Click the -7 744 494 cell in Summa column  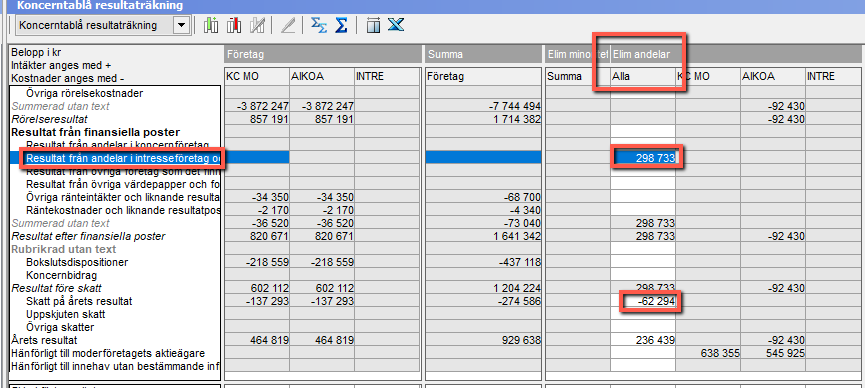483,106
